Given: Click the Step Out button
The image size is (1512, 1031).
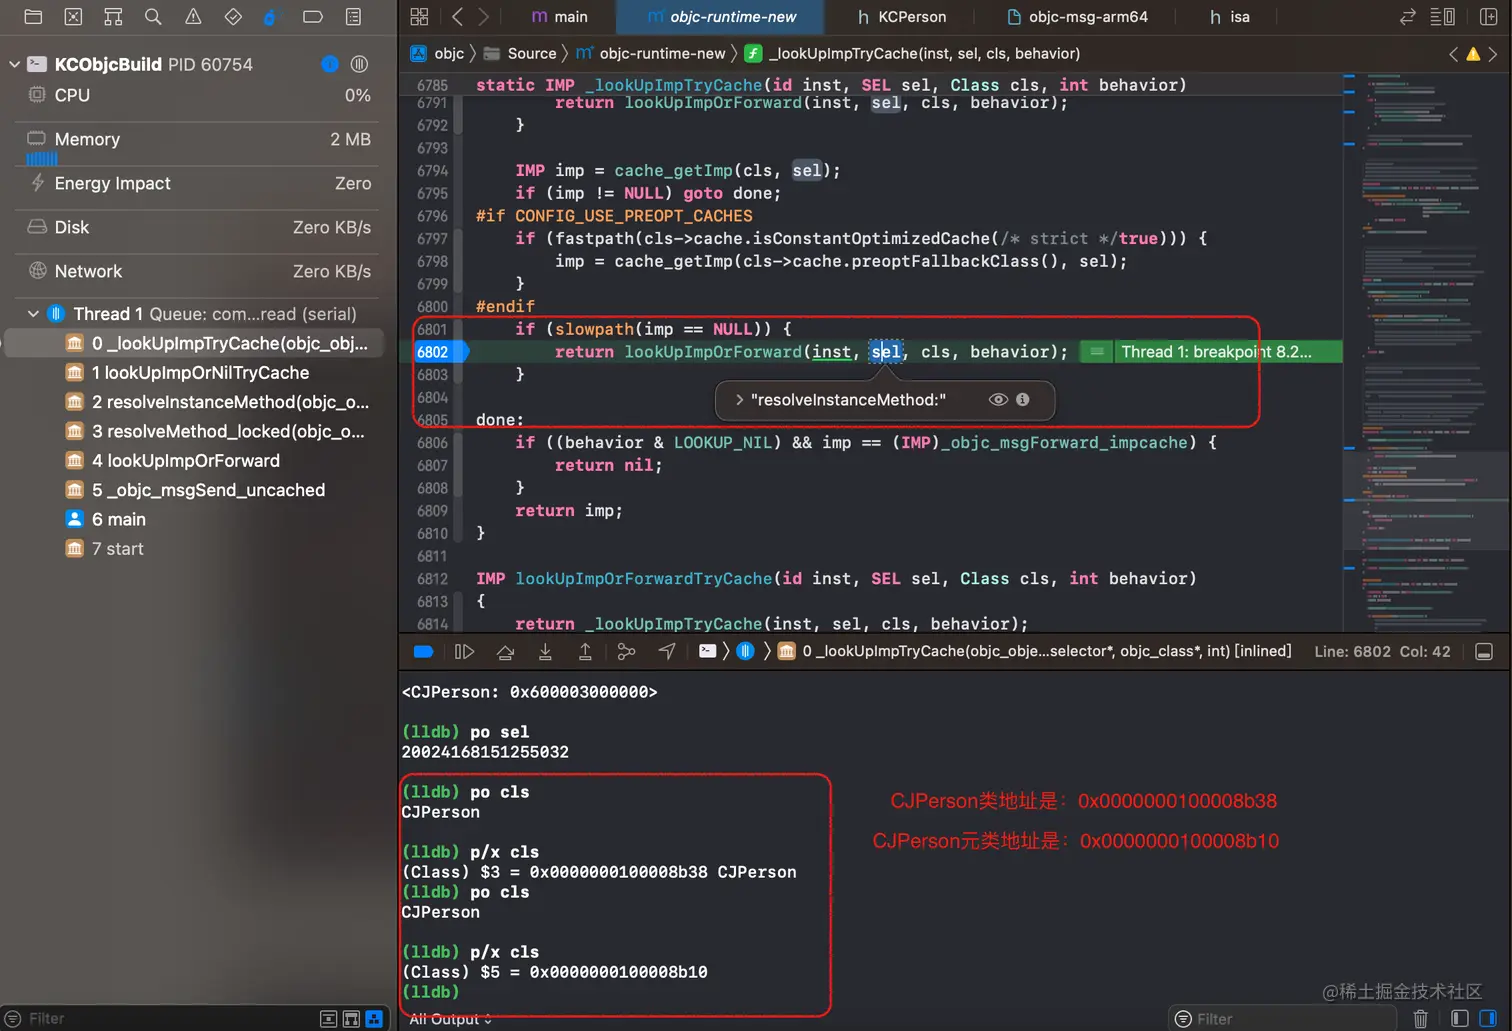Looking at the screenshot, I should pyautogui.click(x=585, y=651).
